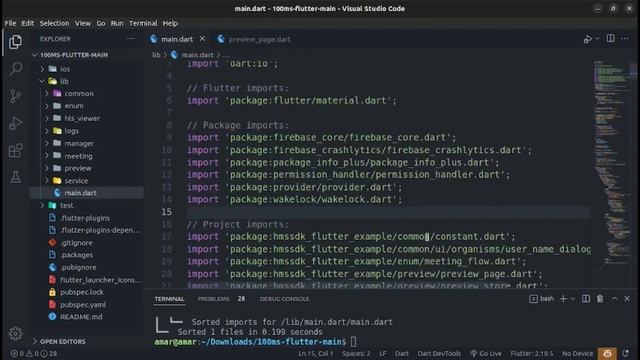The width and height of the screenshot is (640, 360).
Task: Open Run and Debug view
Action: pos(16,123)
